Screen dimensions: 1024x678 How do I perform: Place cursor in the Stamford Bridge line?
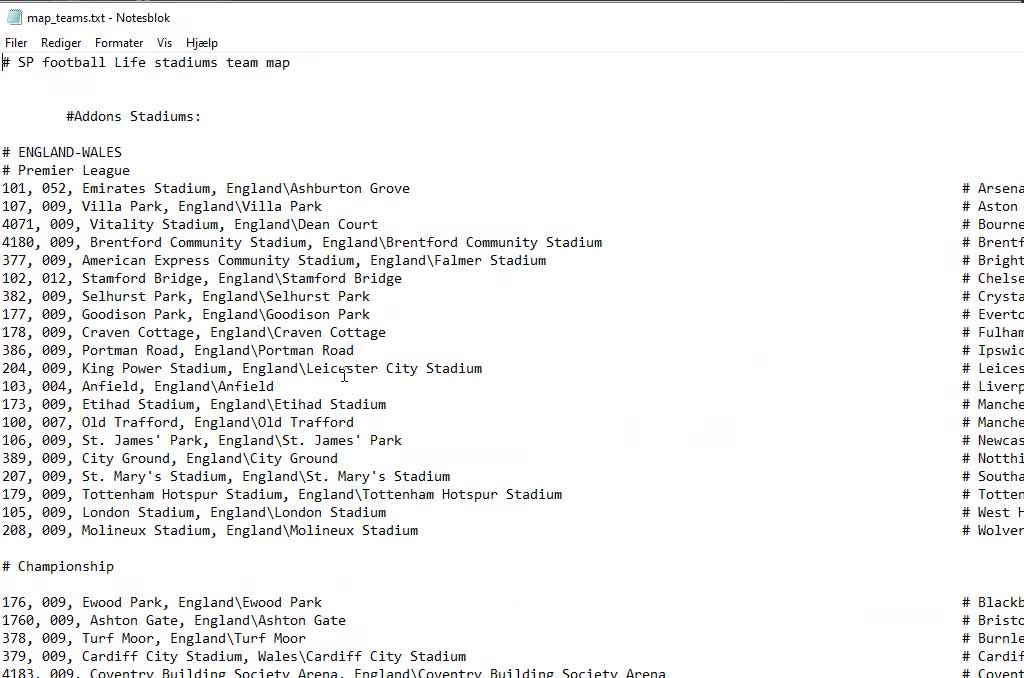pyautogui.click(x=201, y=278)
